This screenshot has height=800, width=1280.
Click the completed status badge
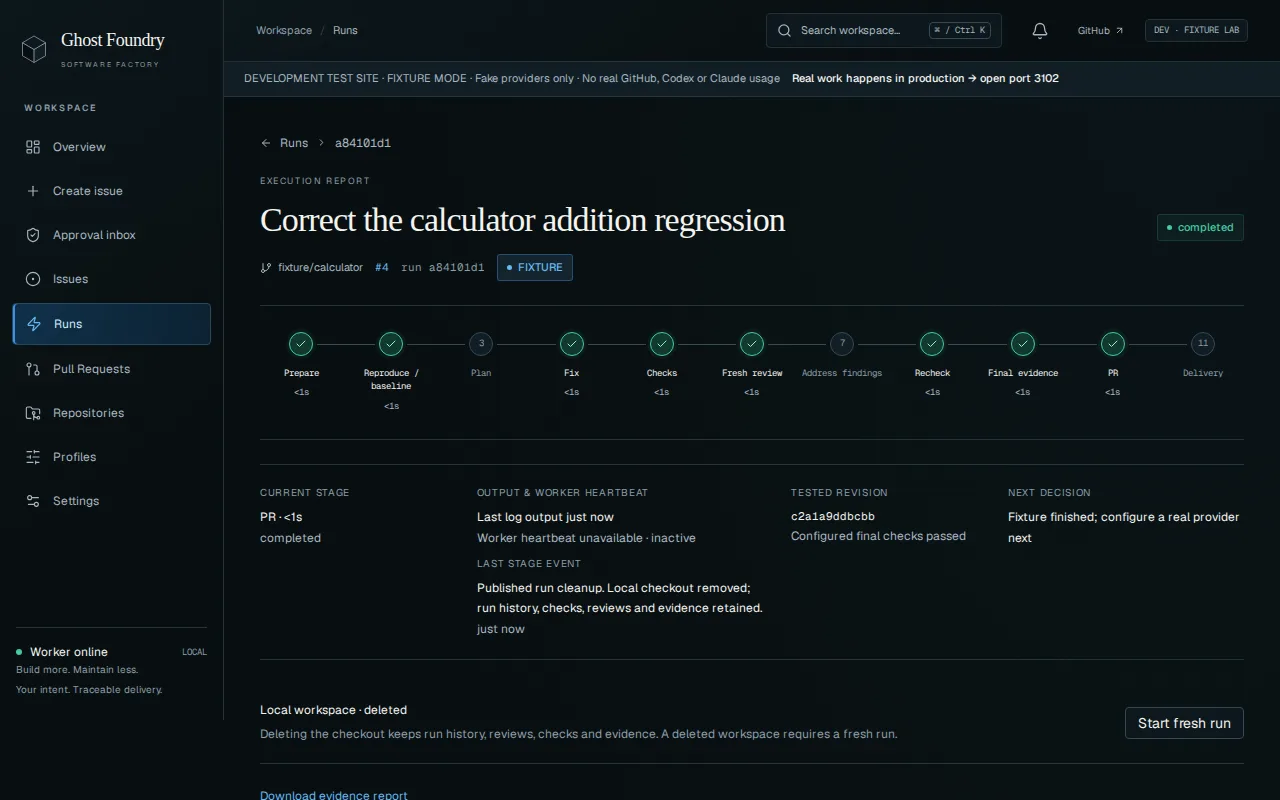(1200, 227)
